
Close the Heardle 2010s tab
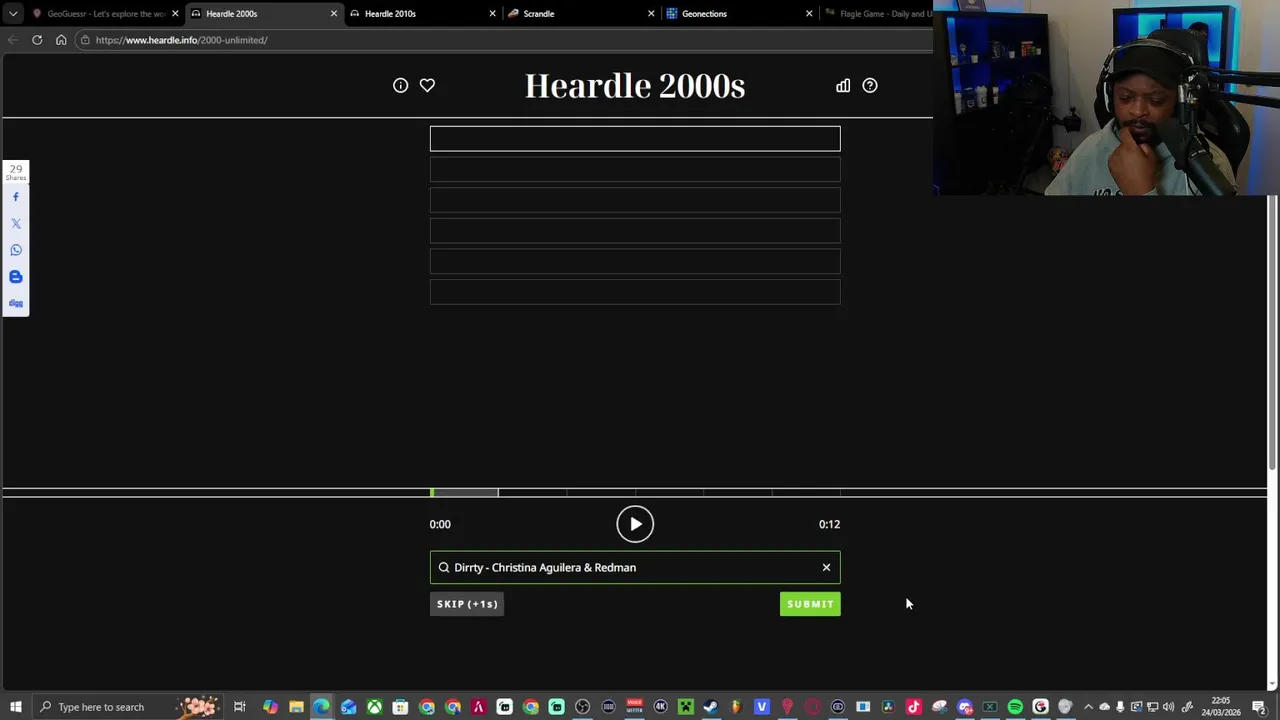pyautogui.click(x=492, y=14)
